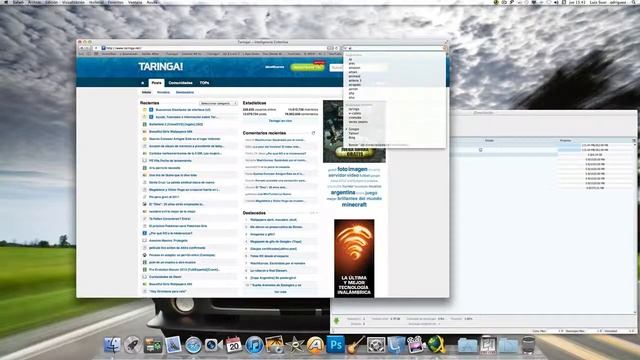The height and width of the screenshot is (360, 640).
Task: Choose taringa from recent searches
Action: pos(354,109)
